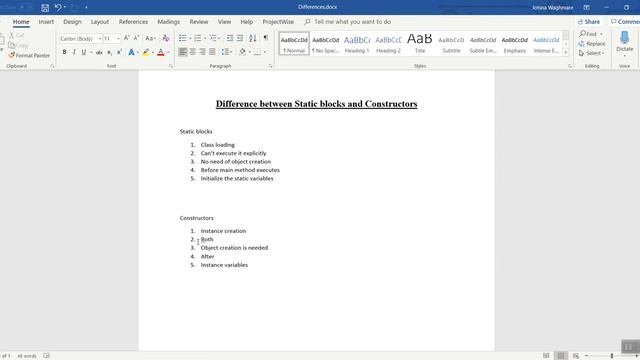Toggle Subscript formatting
640x360 pixels.
[x=109, y=52]
